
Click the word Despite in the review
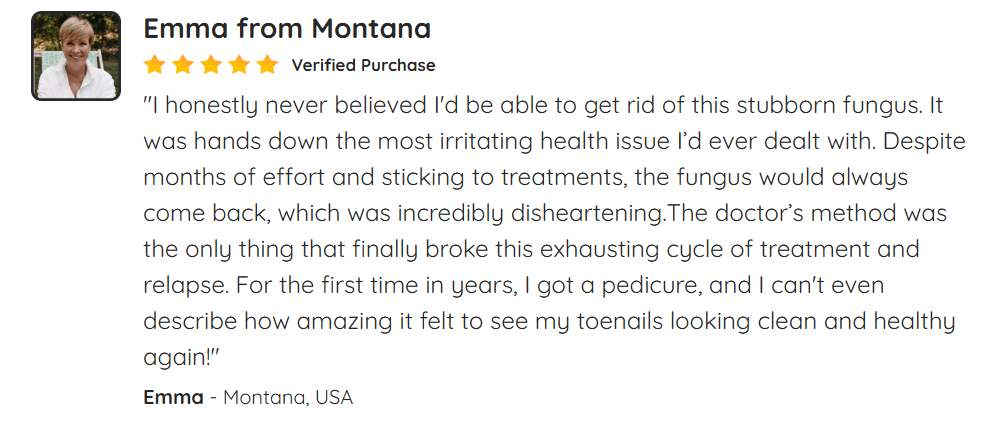(x=924, y=142)
